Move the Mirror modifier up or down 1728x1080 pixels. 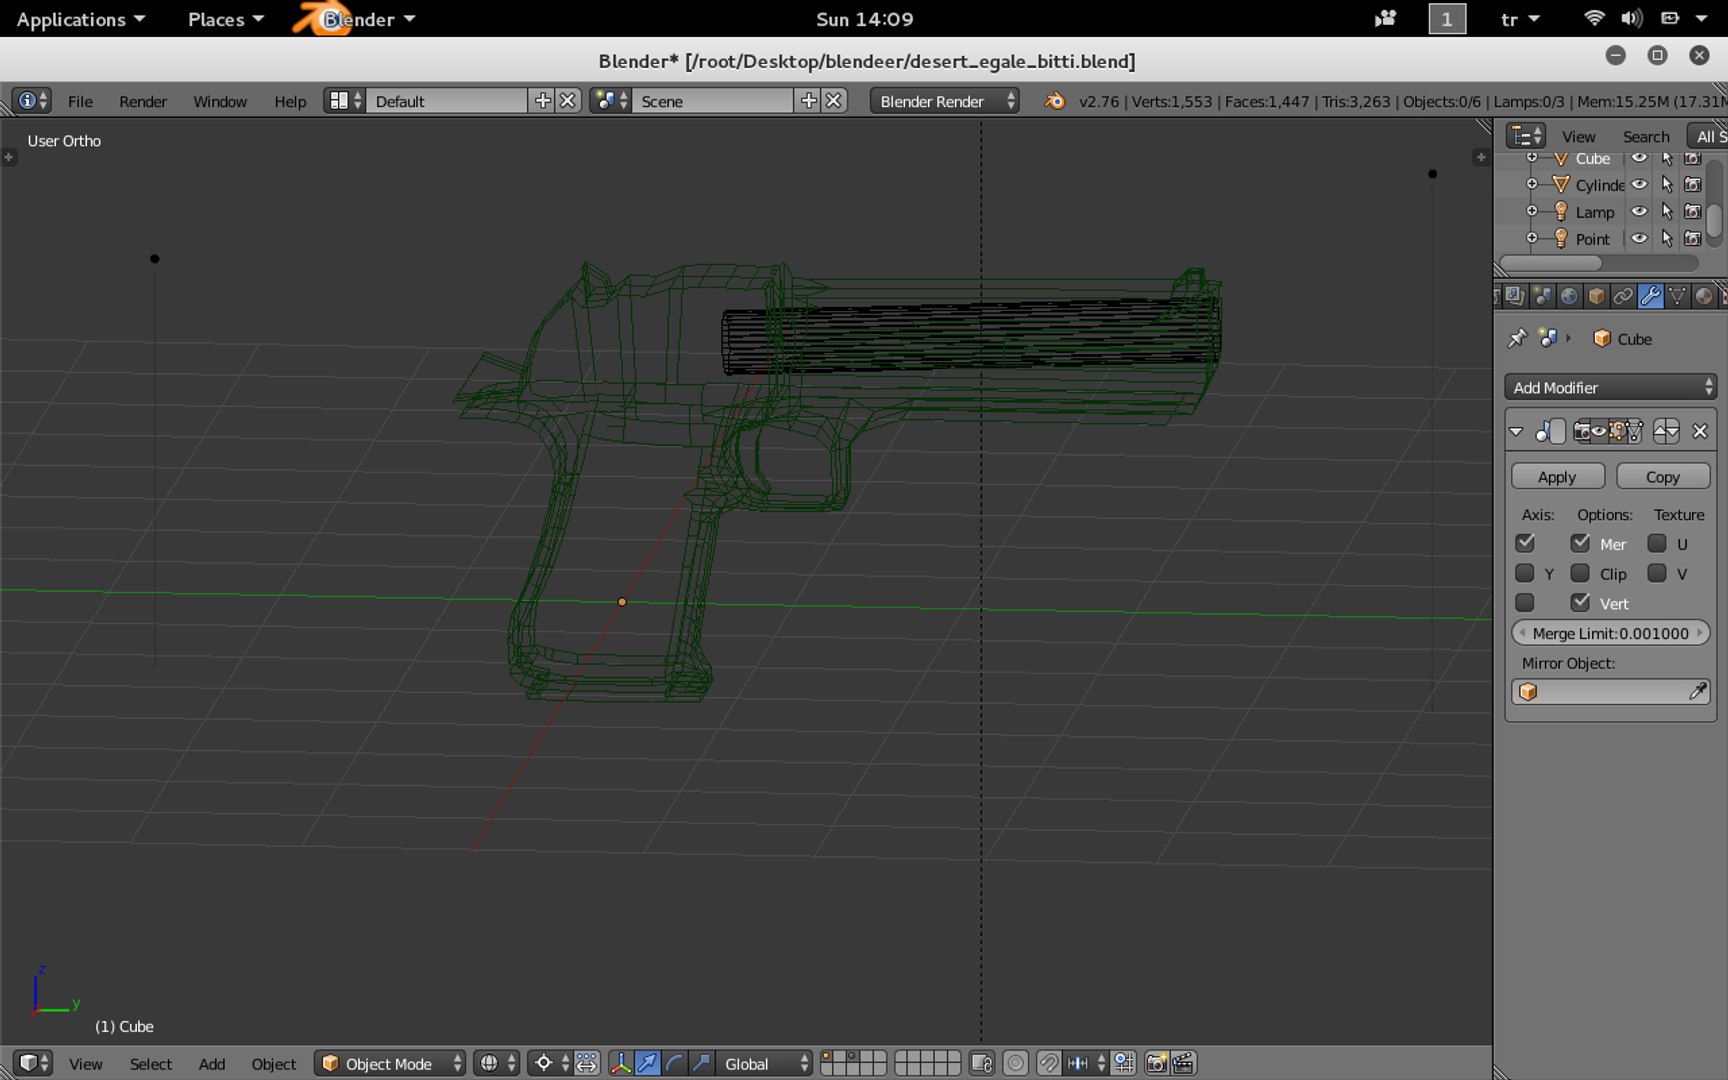pyautogui.click(x=1666, y=431)
